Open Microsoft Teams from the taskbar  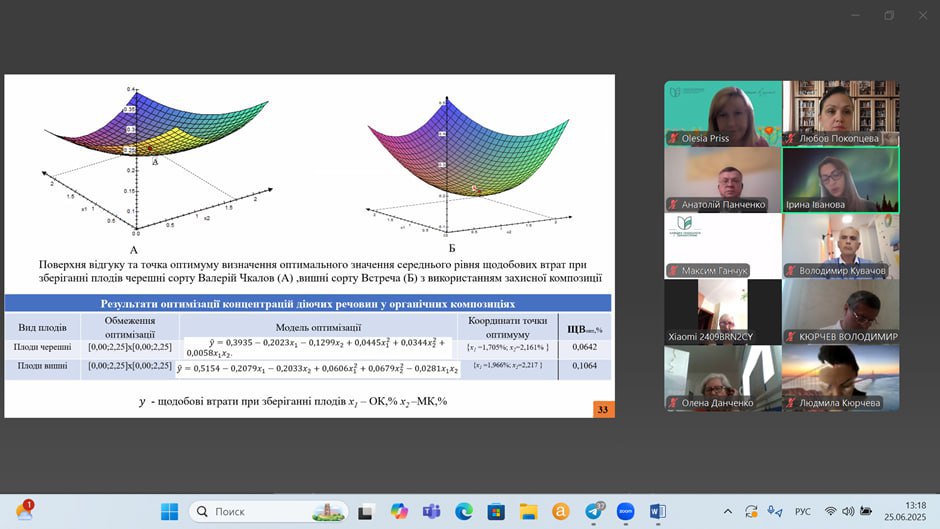(x=431, y=512)
